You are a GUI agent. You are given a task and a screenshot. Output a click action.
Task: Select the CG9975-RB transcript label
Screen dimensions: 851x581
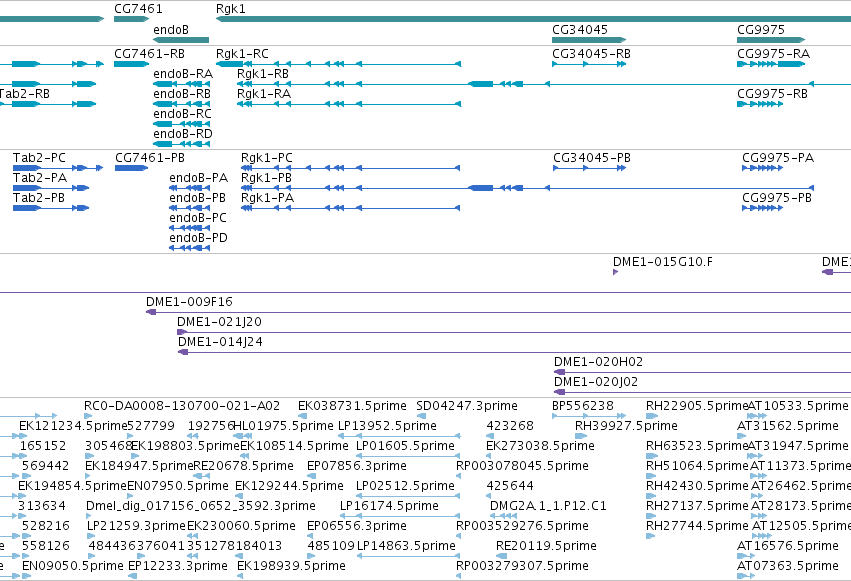772,94
